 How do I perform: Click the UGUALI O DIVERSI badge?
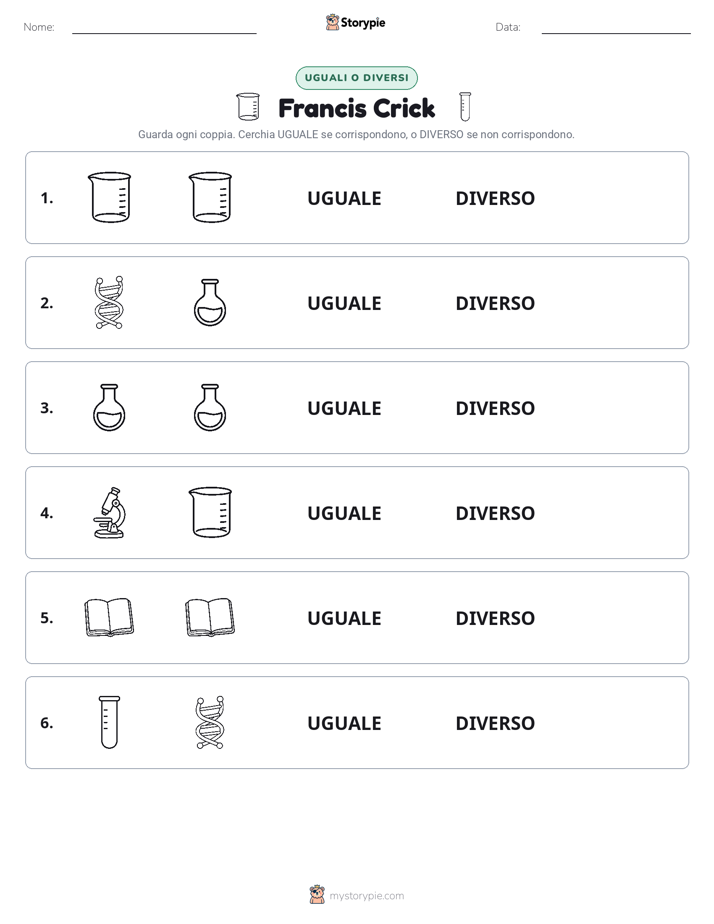point(356,78)
